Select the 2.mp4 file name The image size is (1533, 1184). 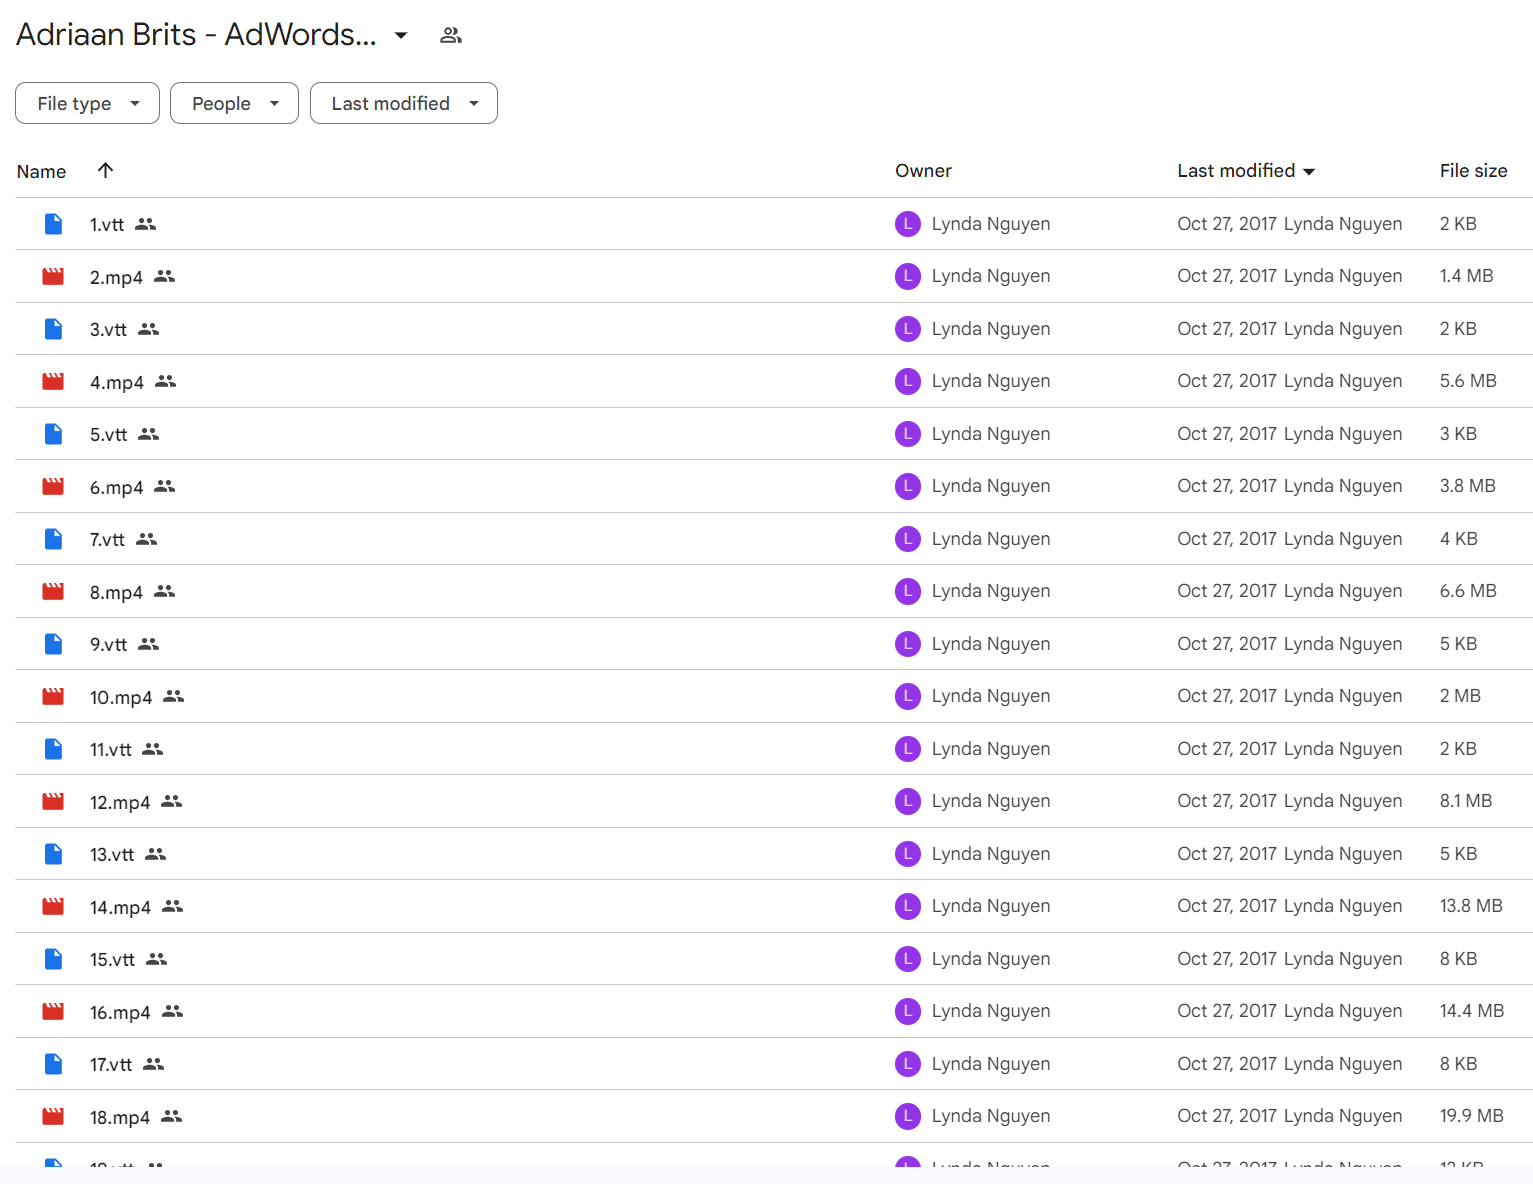point(116,278)
